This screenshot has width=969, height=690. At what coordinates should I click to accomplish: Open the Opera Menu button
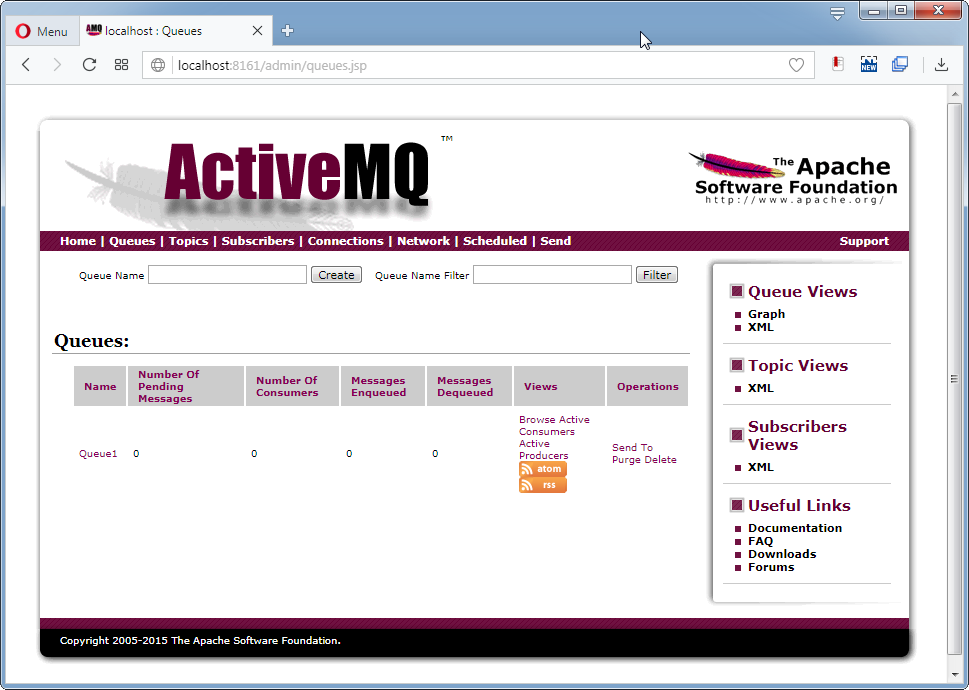pyautogui.click(x=42, y=31)
